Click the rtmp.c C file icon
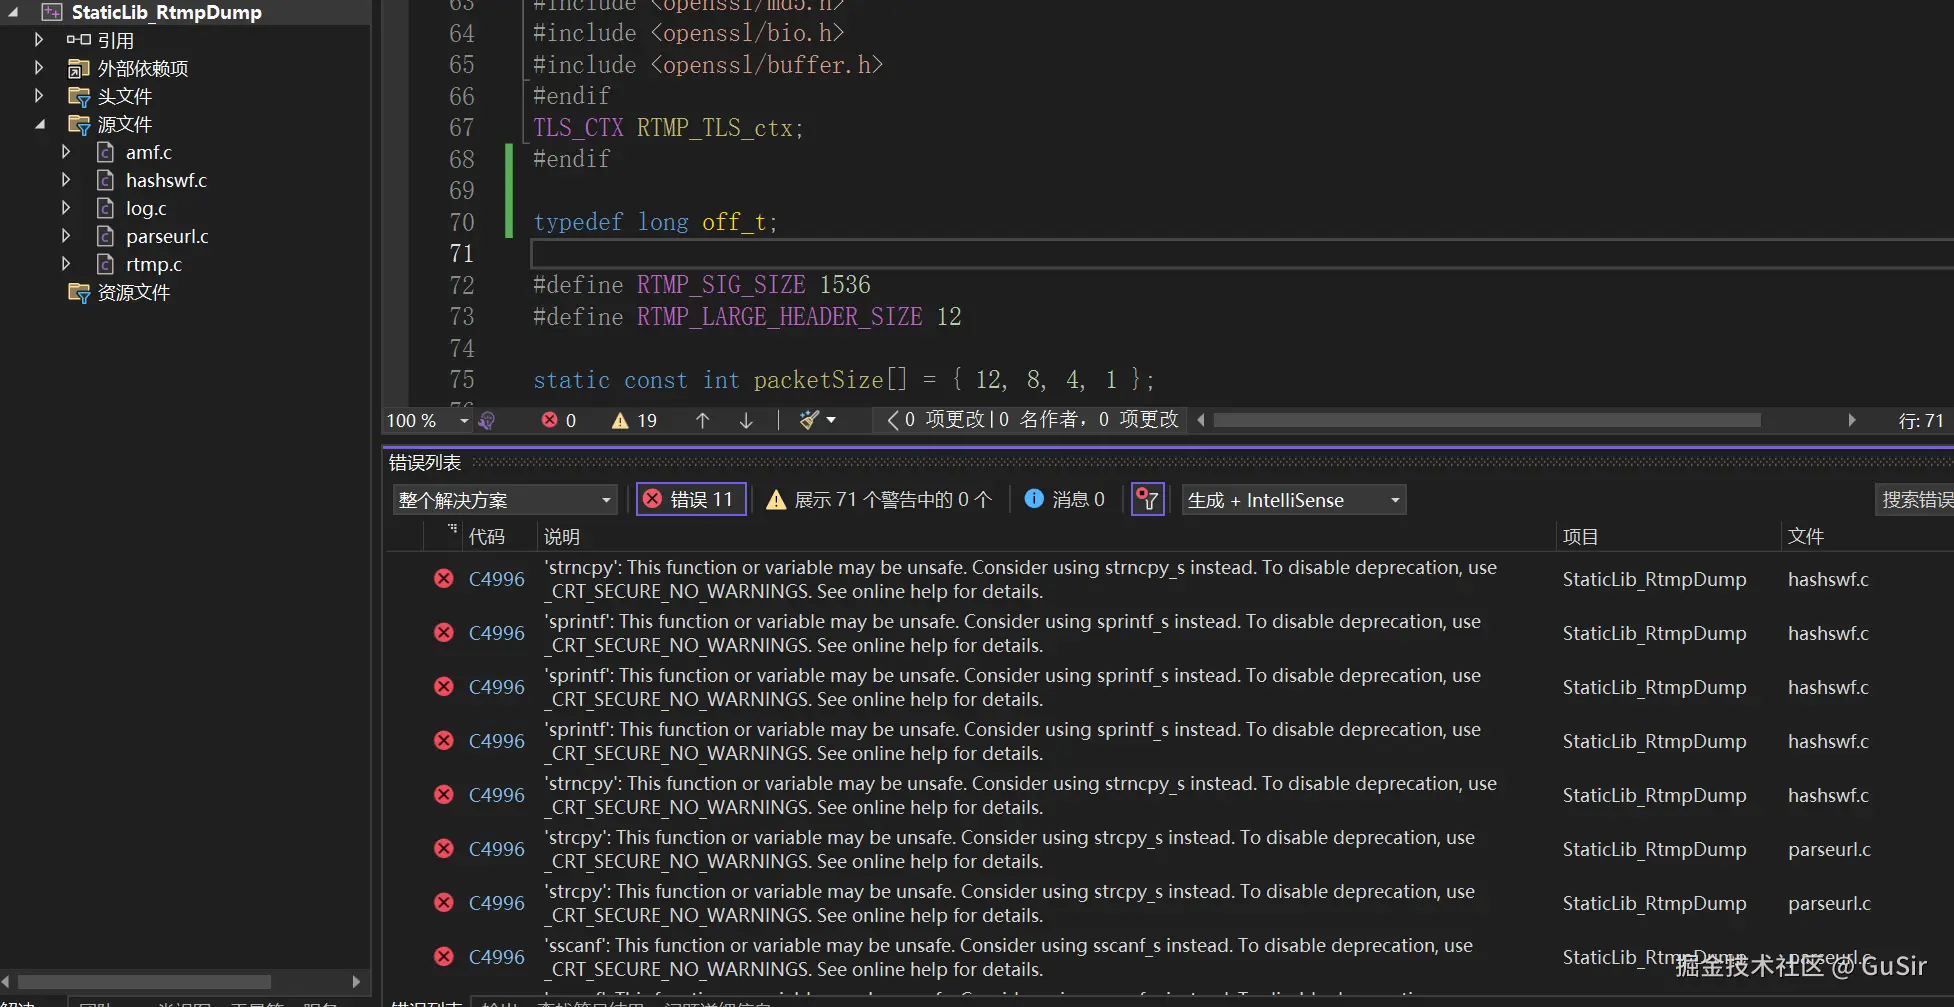 point(105,264)
